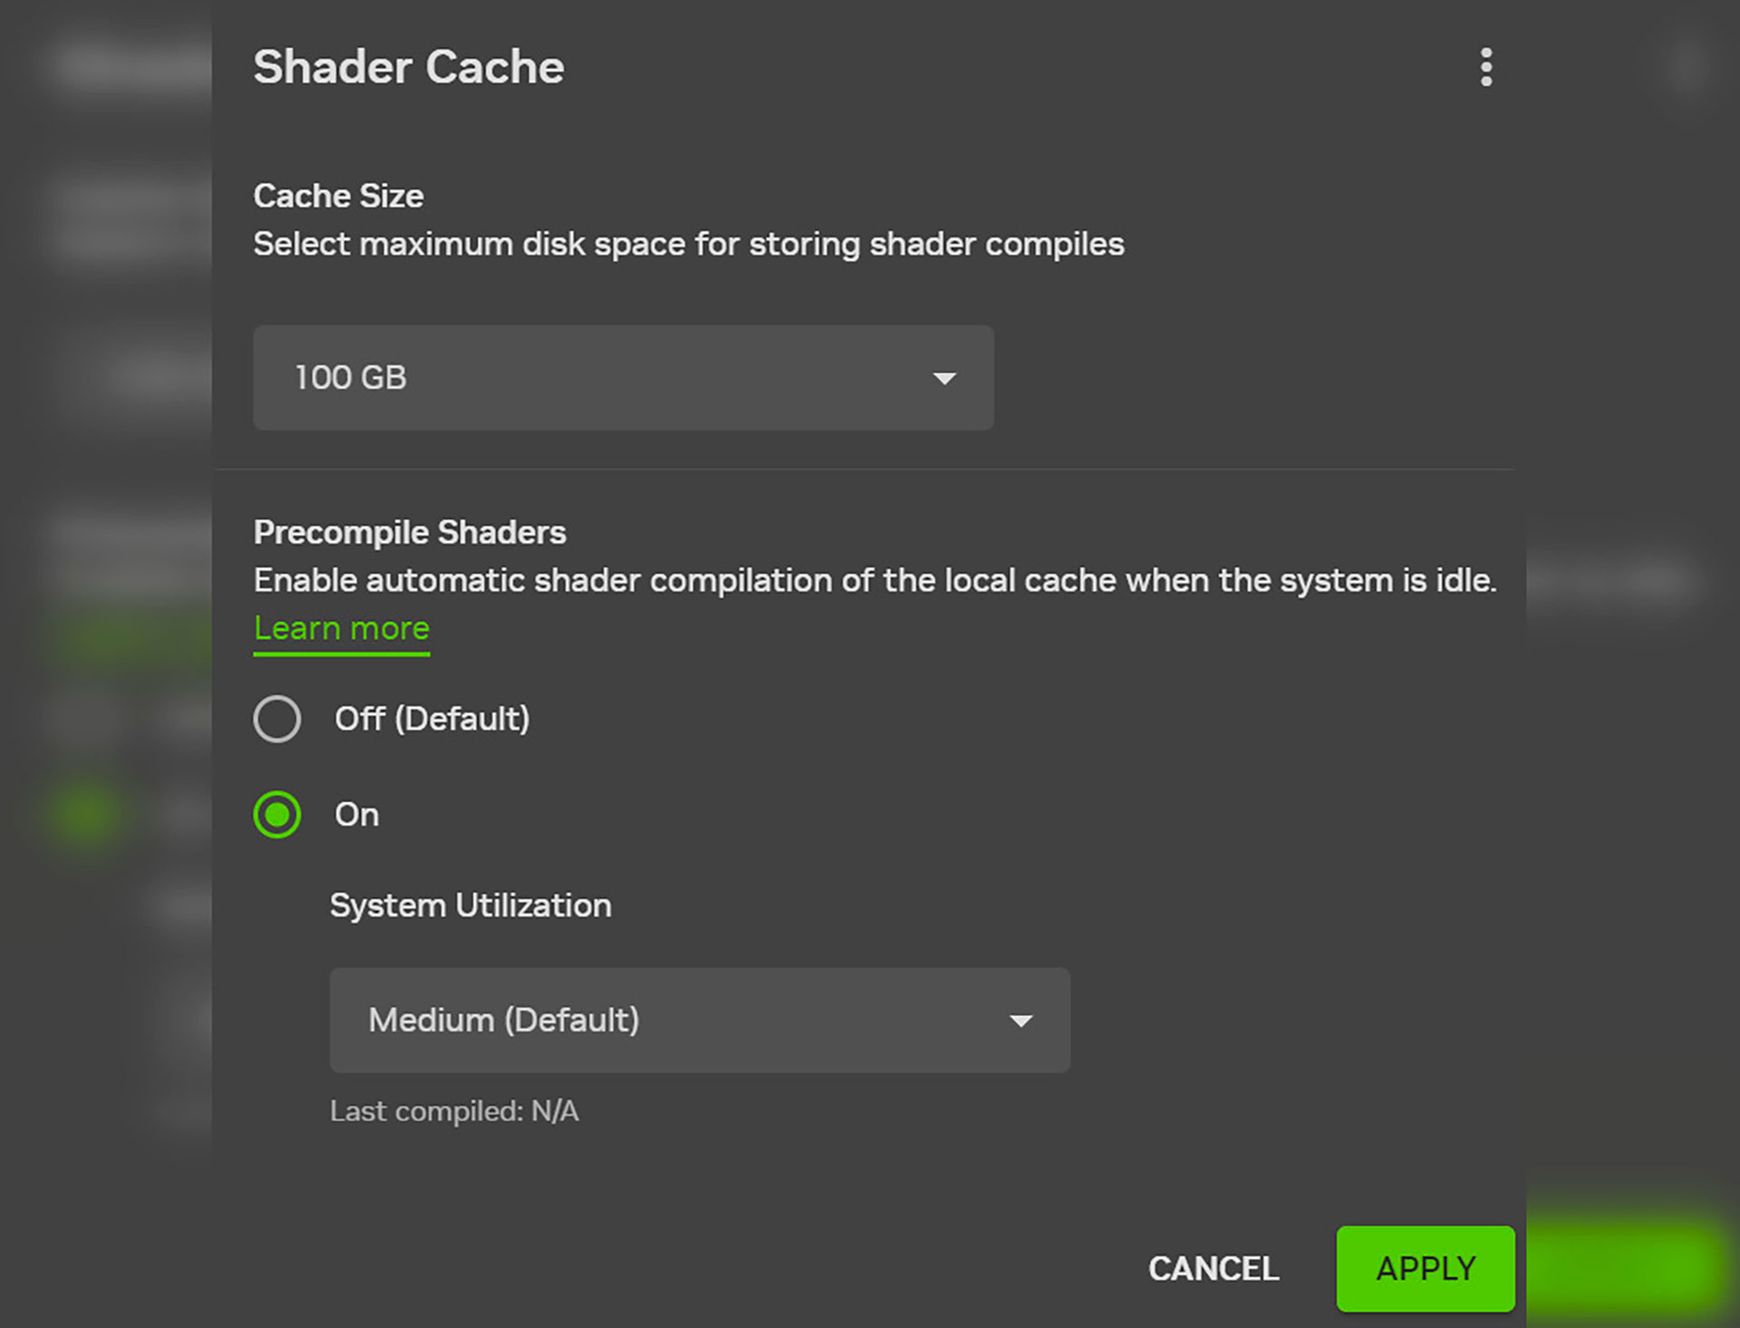The width and height of the screenshot is (1740, 1328).
Task: Click the Off radio circle icon
Action: coord(277,719)
